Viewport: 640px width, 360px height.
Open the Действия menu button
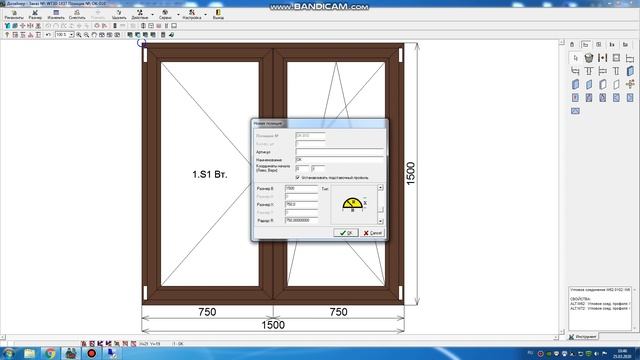click(140, 15)
